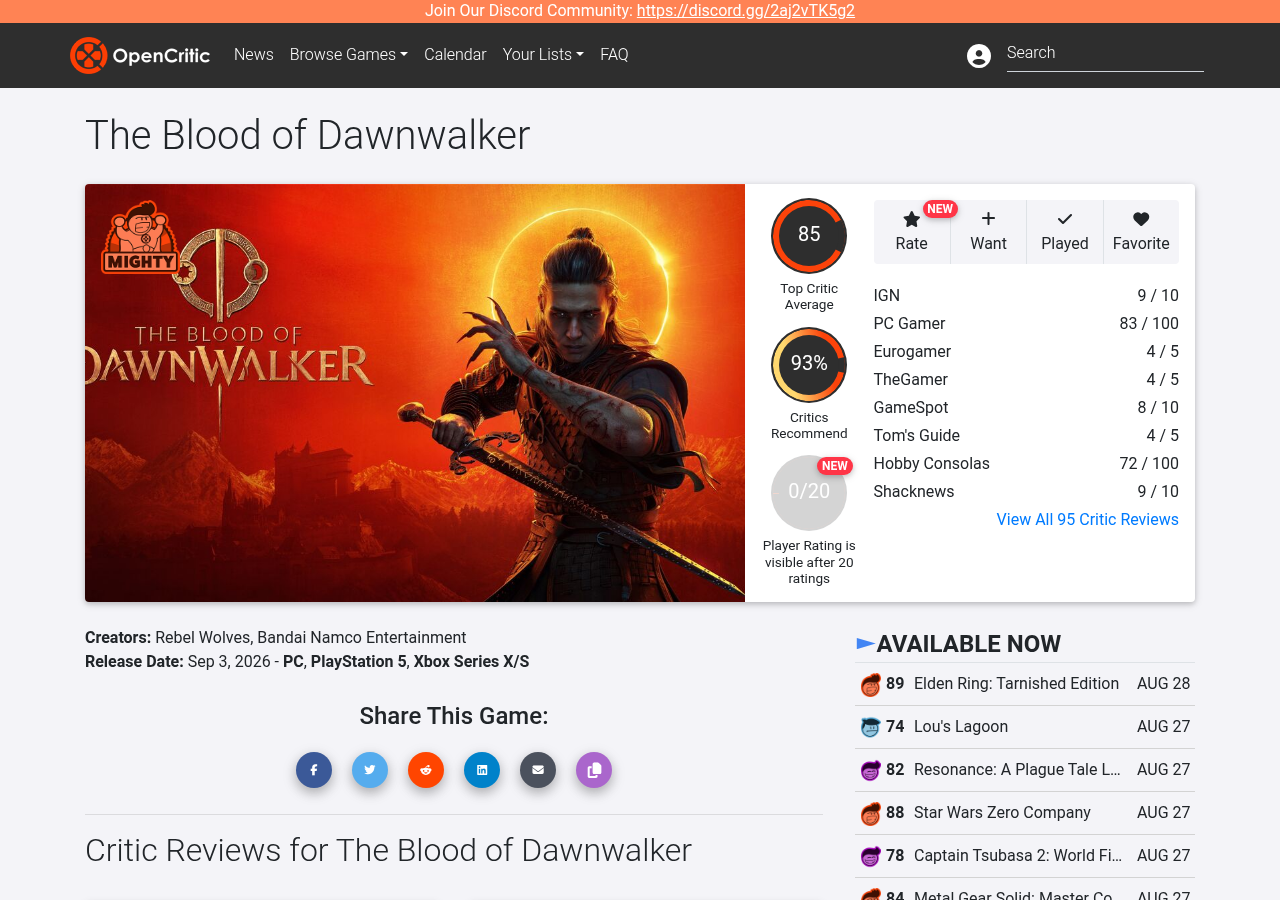The width and height of the screenshot is (1280, 900).
Task: Open Lou's Lagoon game page
Action: pyautogui.click(x=961, y=727)
